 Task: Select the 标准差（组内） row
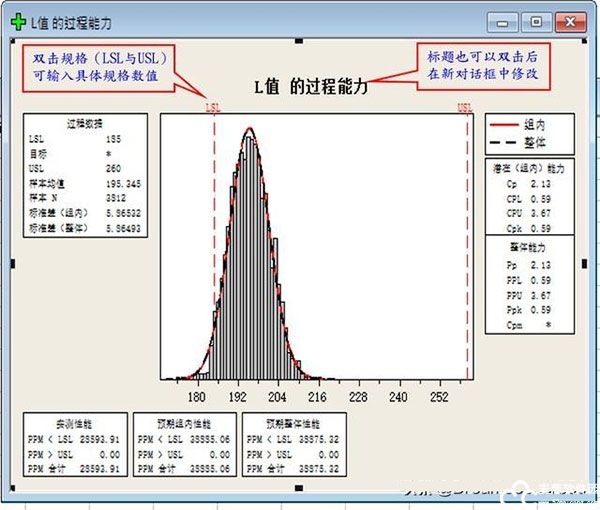tap(85, 213)
